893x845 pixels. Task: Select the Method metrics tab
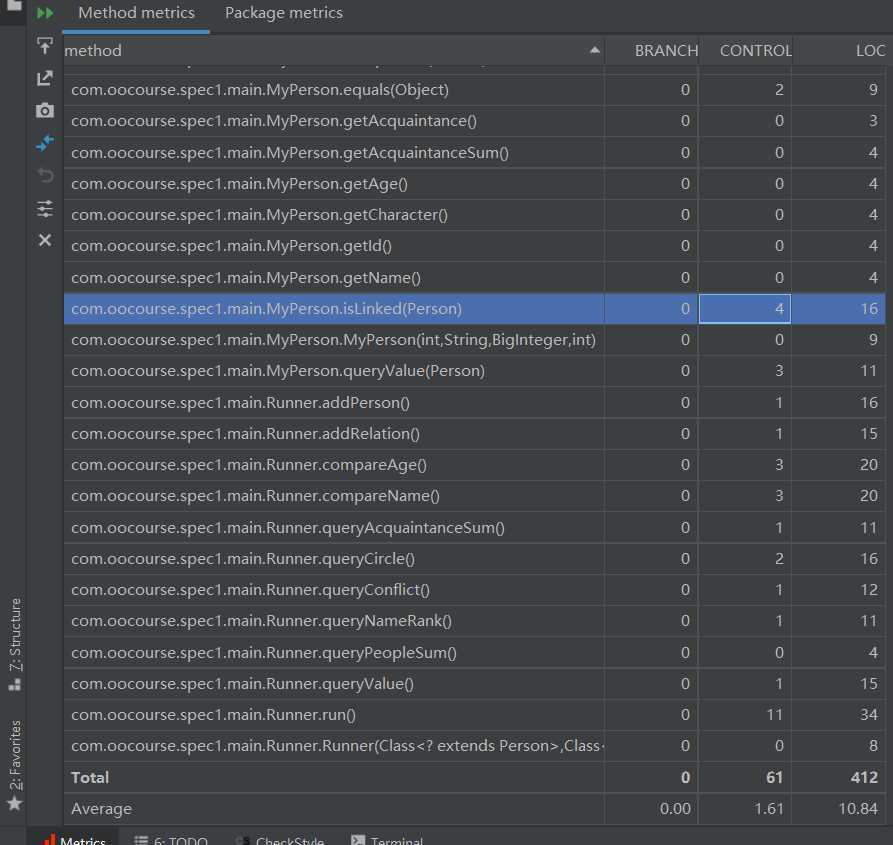click(x=136, y=14)
